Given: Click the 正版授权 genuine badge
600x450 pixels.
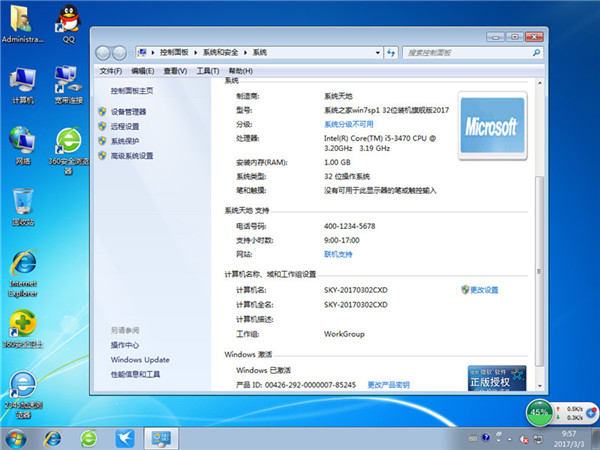Looking at the screenshot, I should tap(497, 378).
